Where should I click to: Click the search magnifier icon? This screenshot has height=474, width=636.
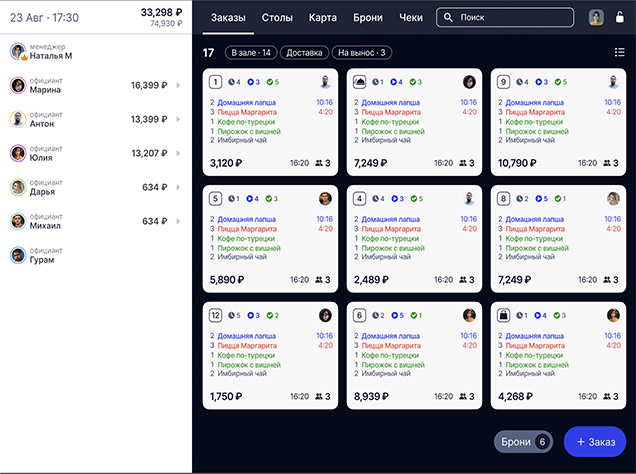click(447, 18)
